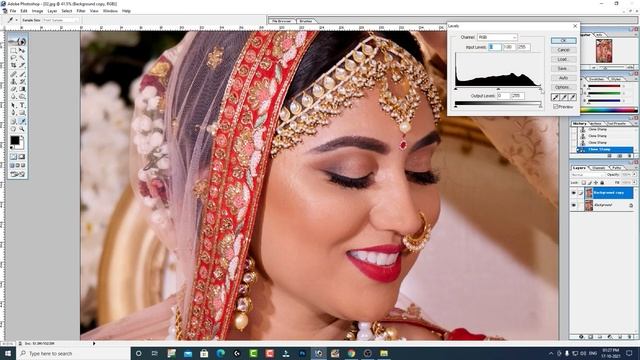Select the Healing Brush tool
640x360 pixels.
tap(13, 74)
